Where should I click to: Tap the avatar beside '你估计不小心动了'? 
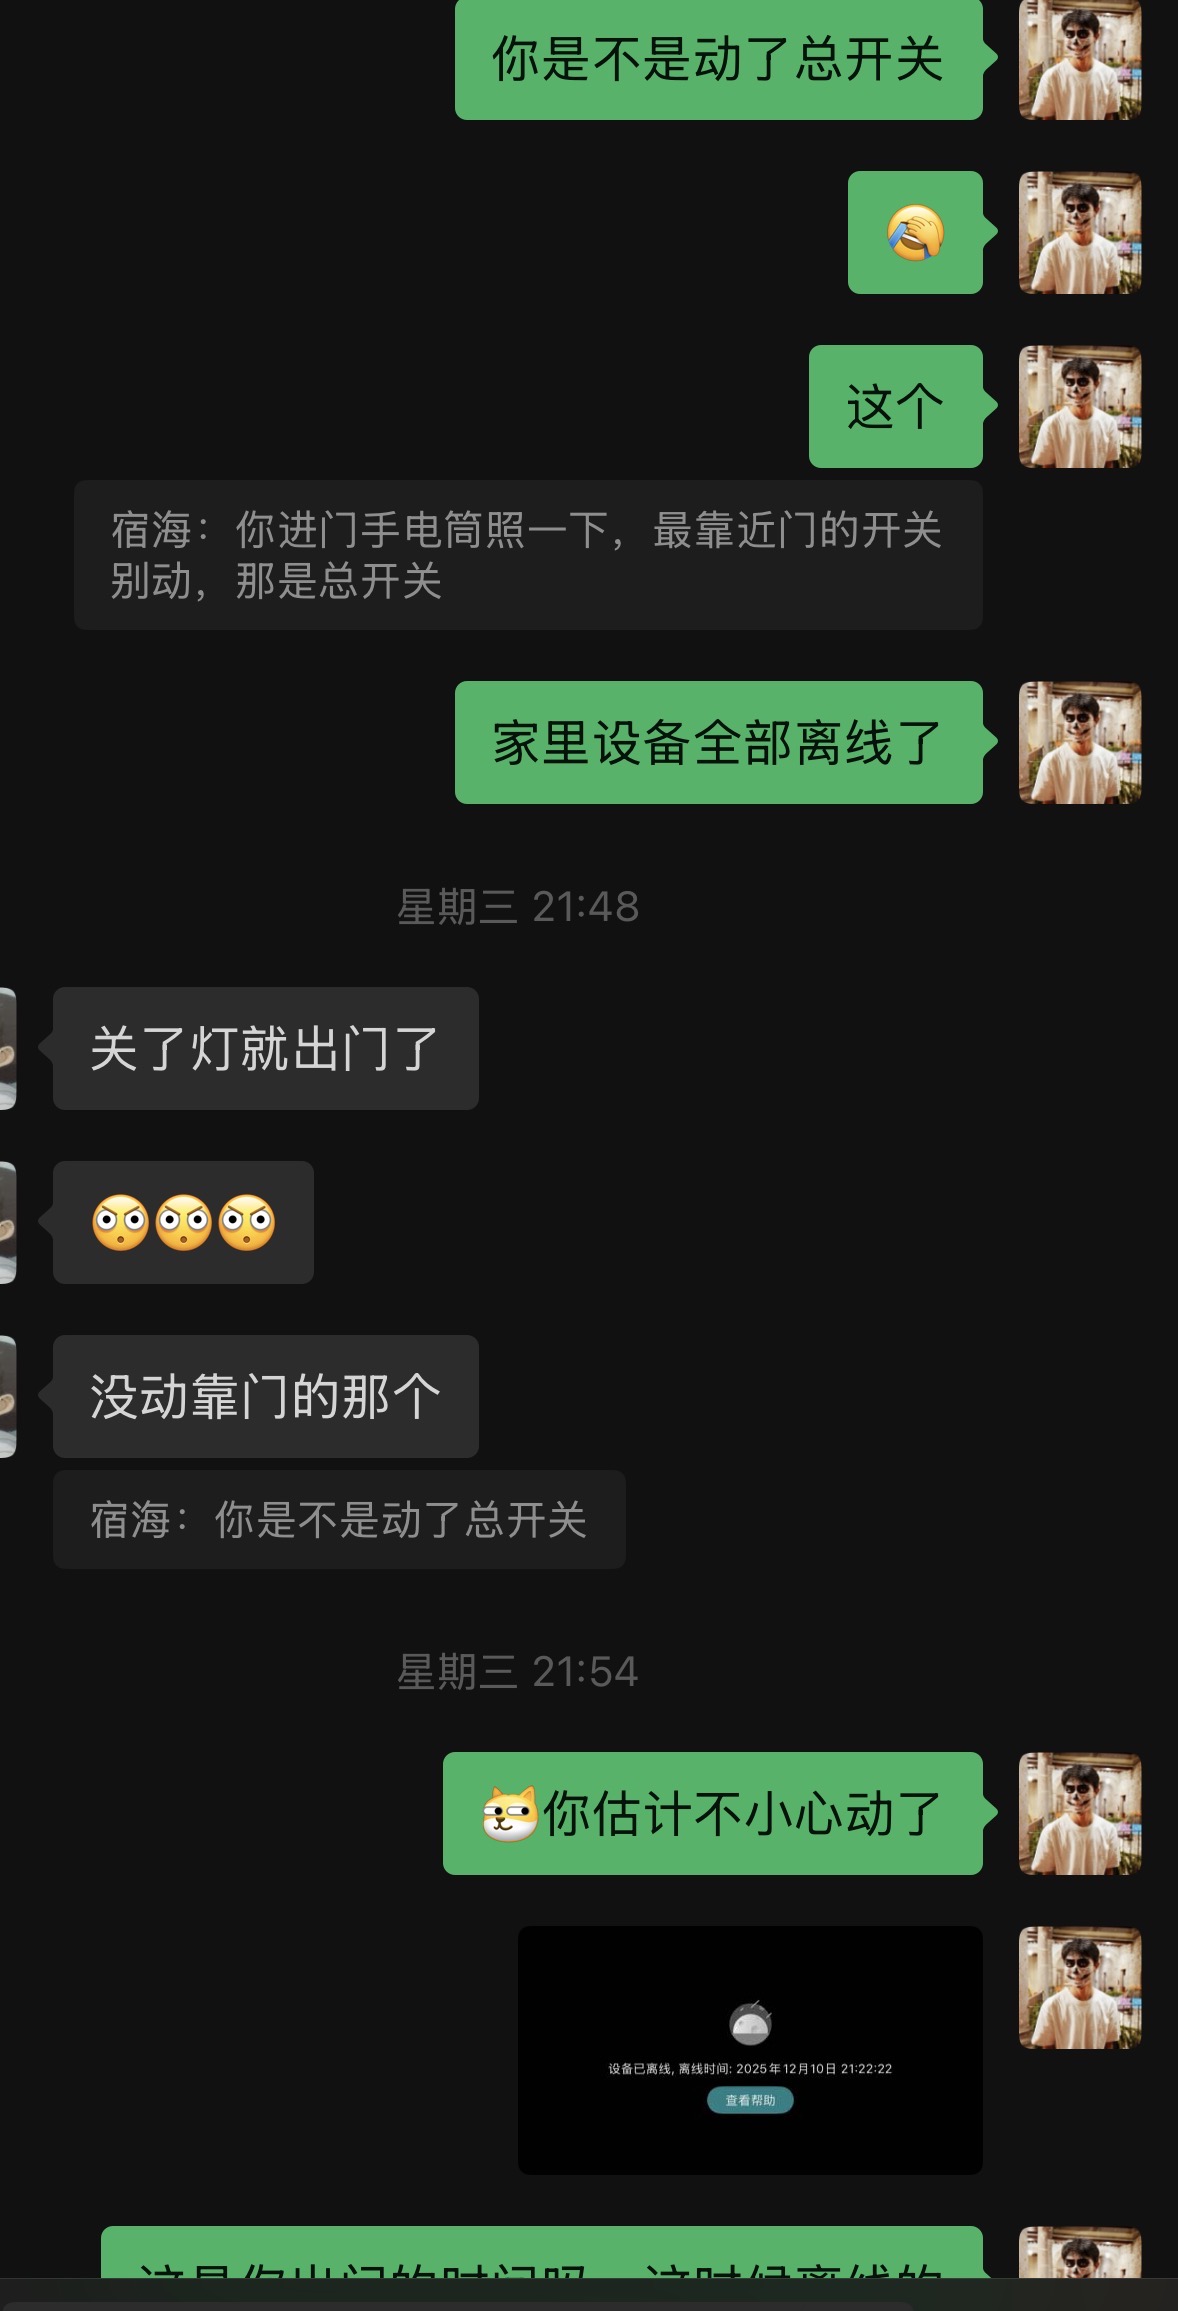pyautogui.click(x=1080, y=1813)
